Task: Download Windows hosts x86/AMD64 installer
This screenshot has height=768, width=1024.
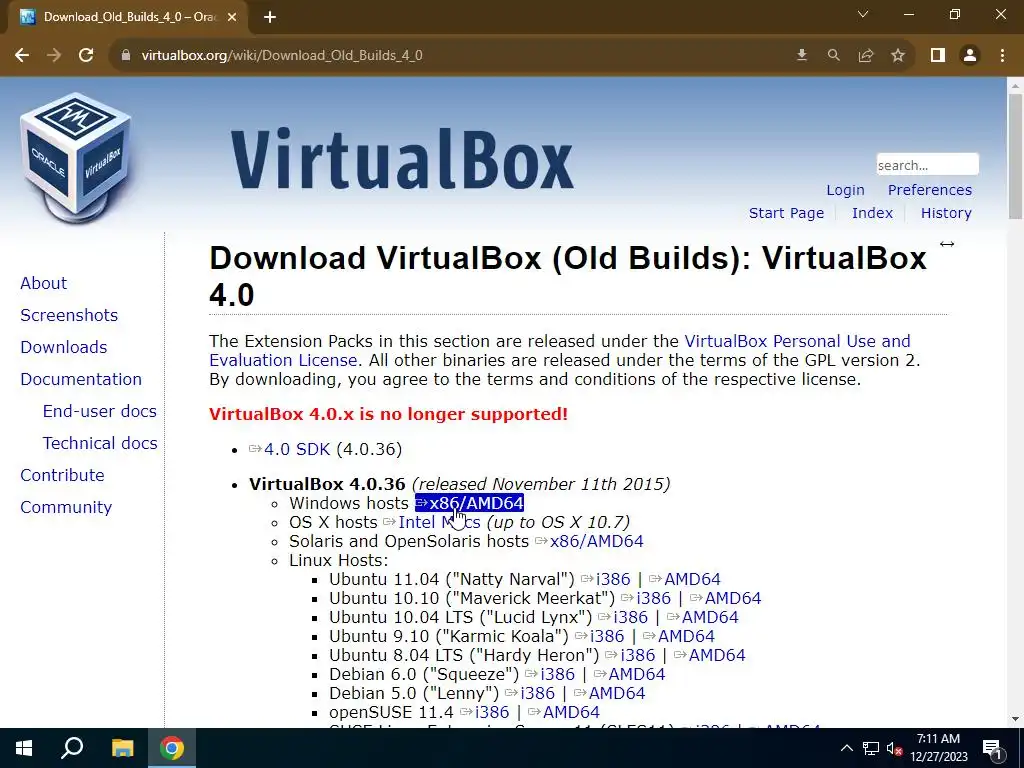Action: [x=469, y=504]
